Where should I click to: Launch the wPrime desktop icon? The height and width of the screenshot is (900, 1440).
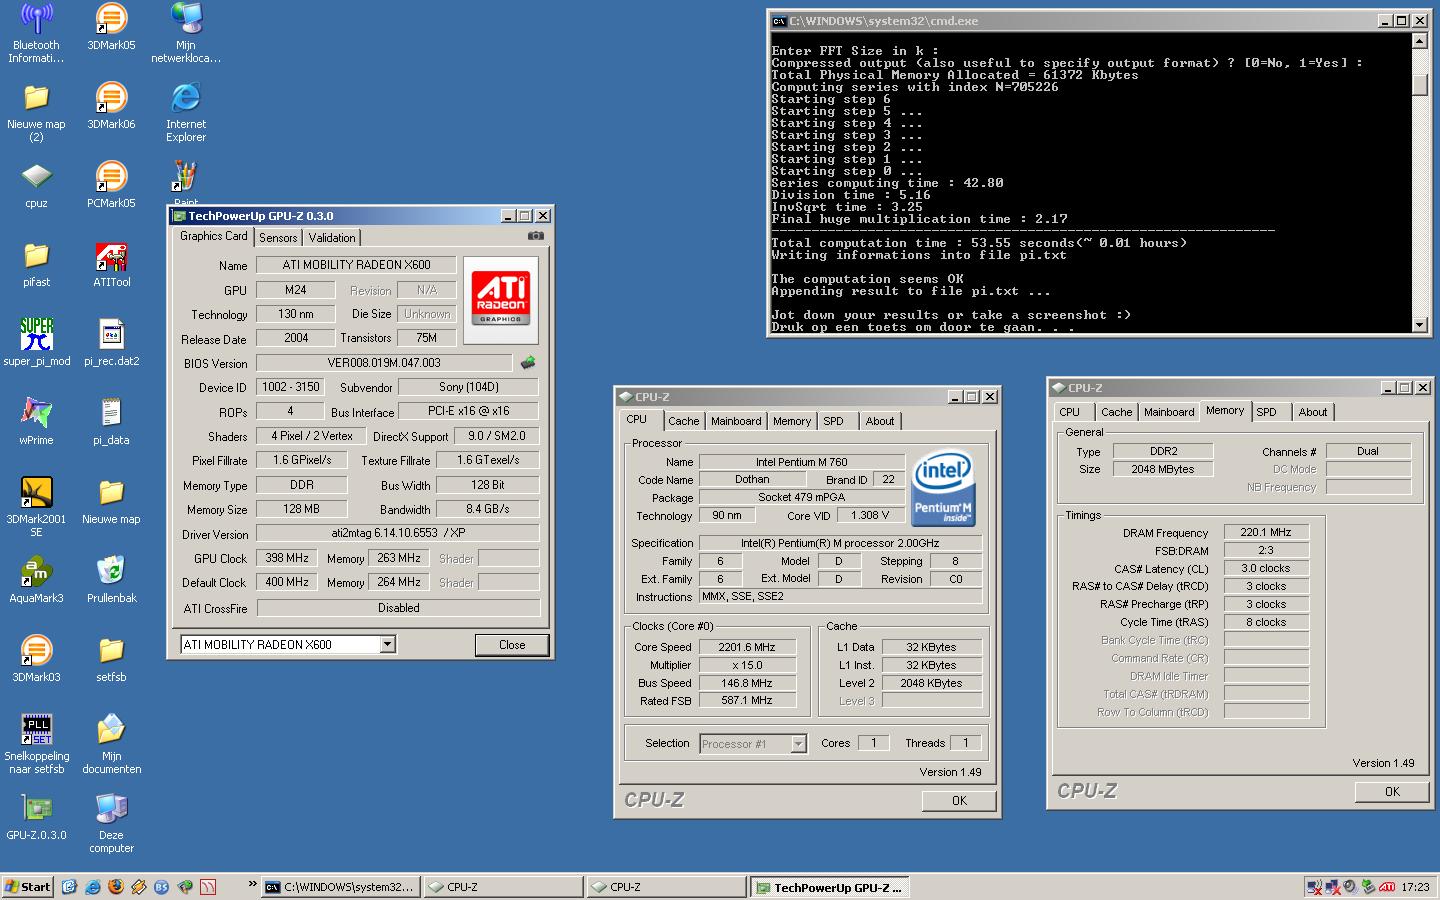[x=36, y=422]
